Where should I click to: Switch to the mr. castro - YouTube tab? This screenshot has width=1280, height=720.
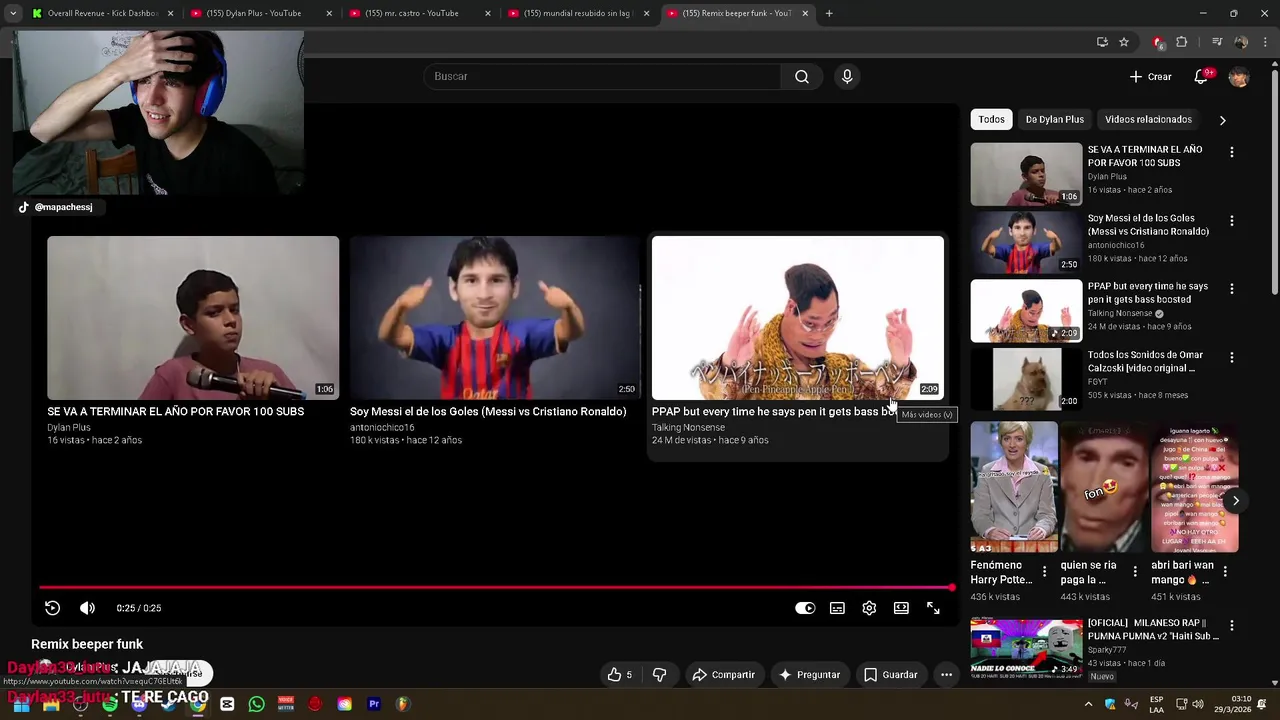pos(419,13)
